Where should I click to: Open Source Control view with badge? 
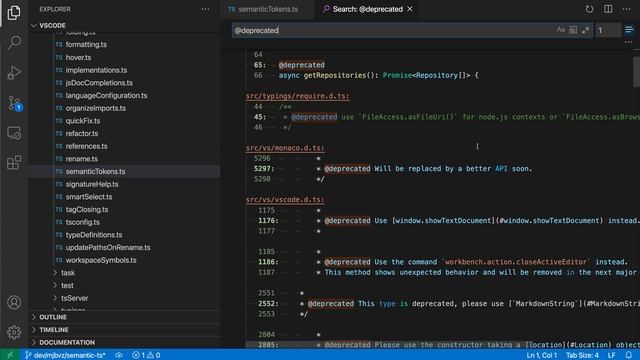(15, 103)
